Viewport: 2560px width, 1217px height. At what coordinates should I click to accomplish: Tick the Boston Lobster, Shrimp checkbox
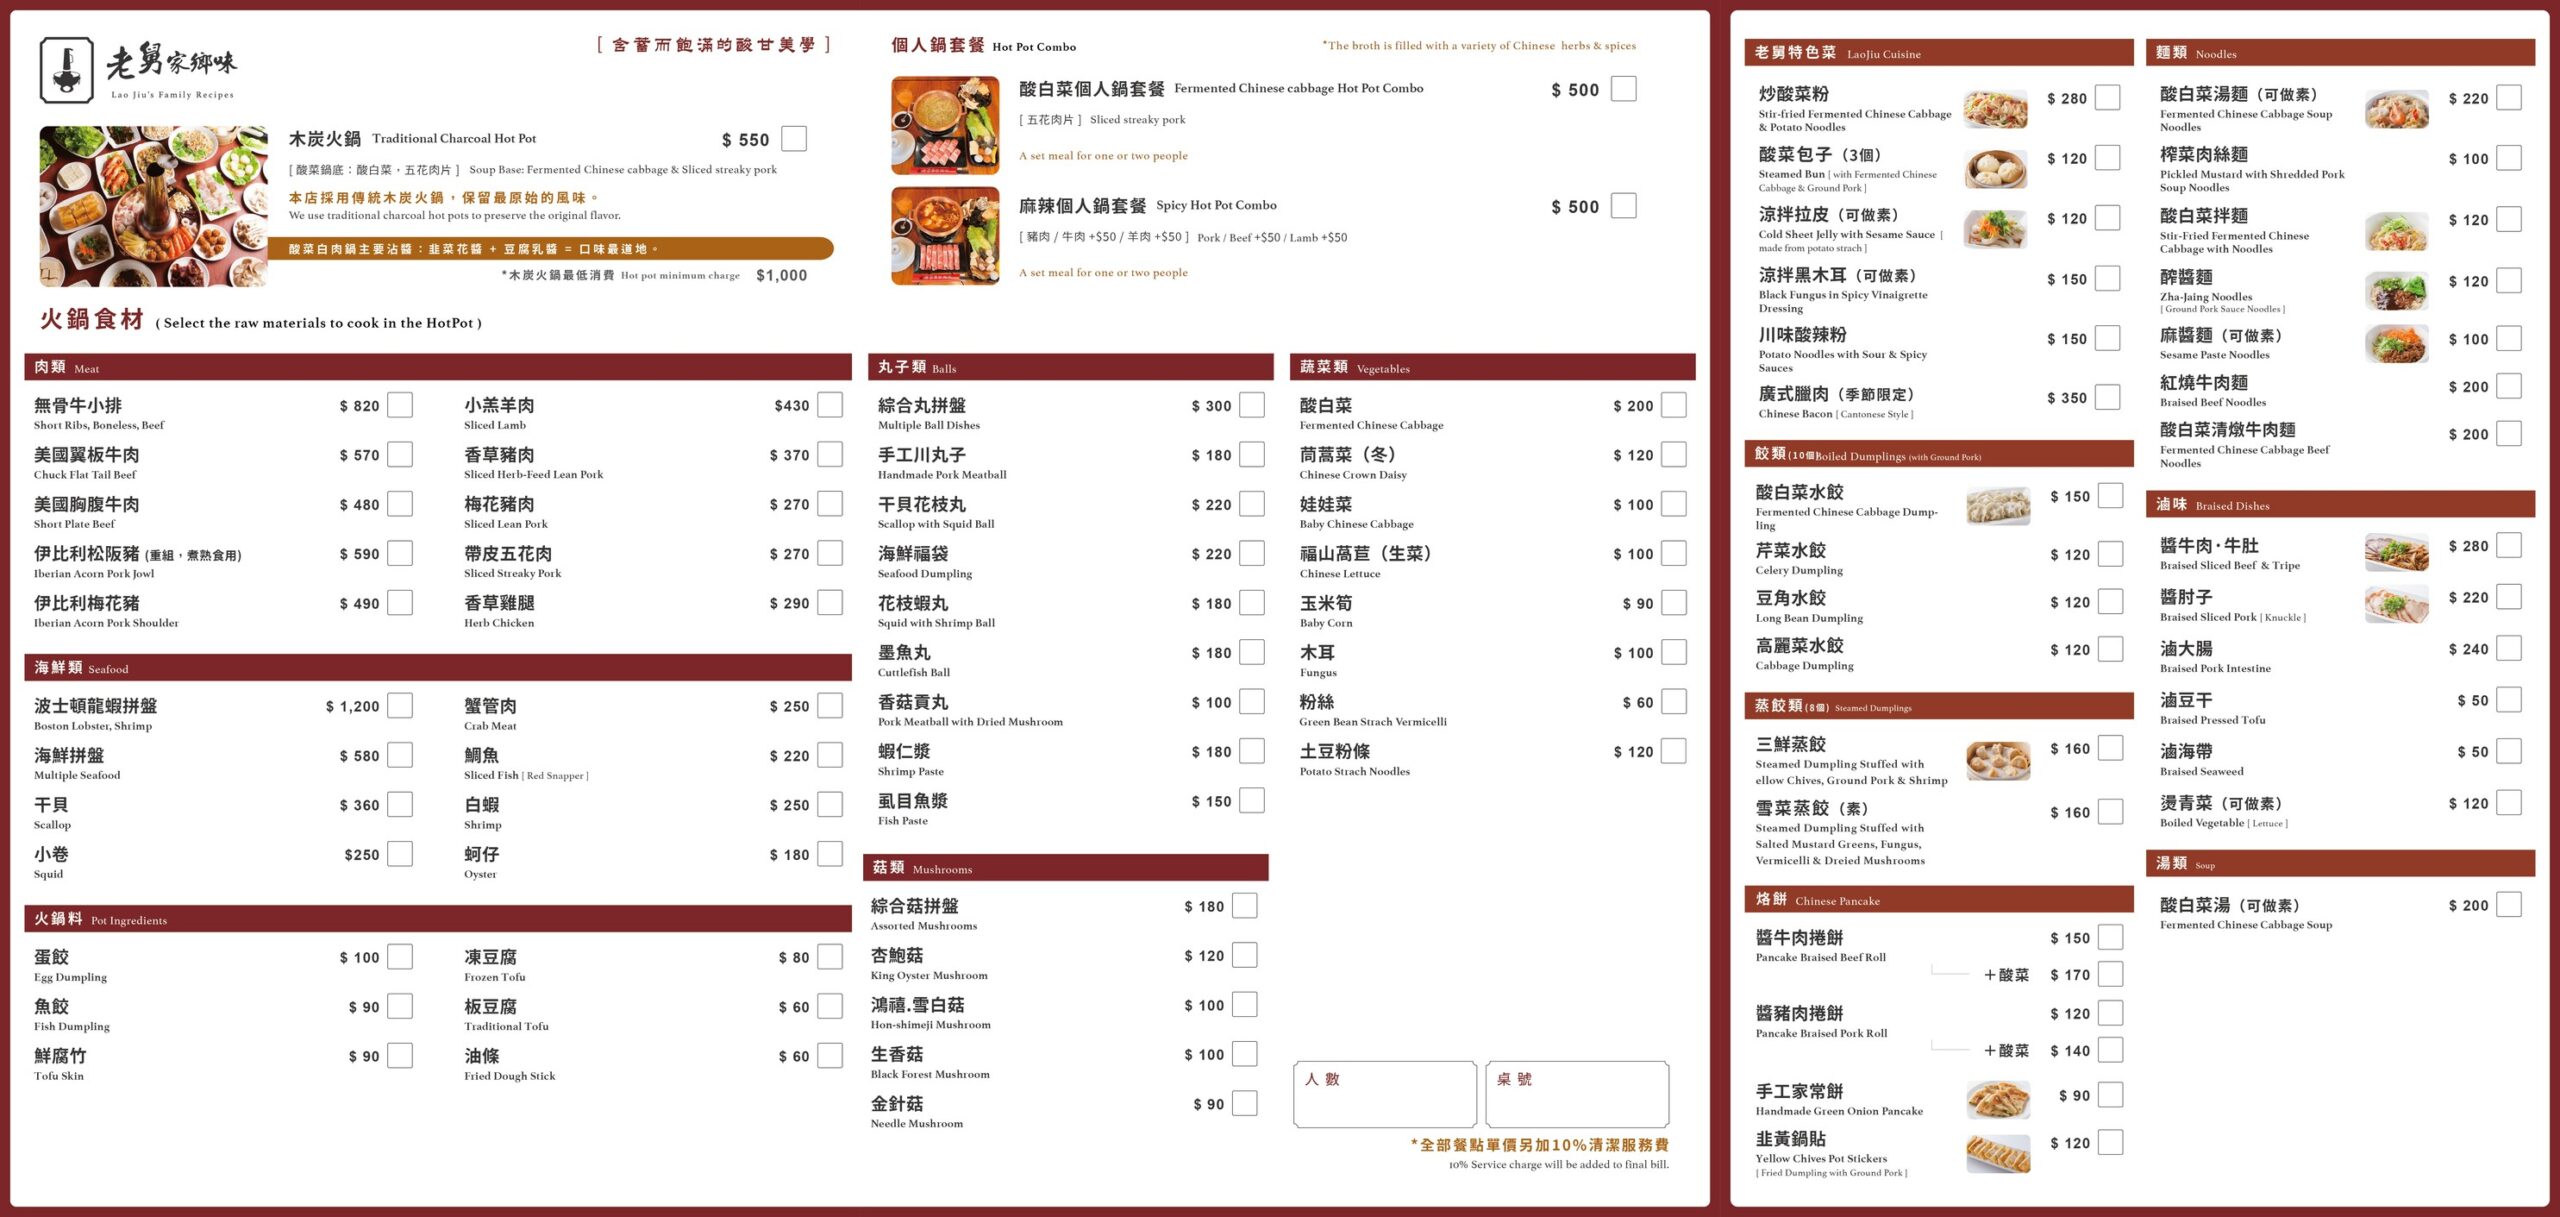pyautogui.click(x=400, y=706)
